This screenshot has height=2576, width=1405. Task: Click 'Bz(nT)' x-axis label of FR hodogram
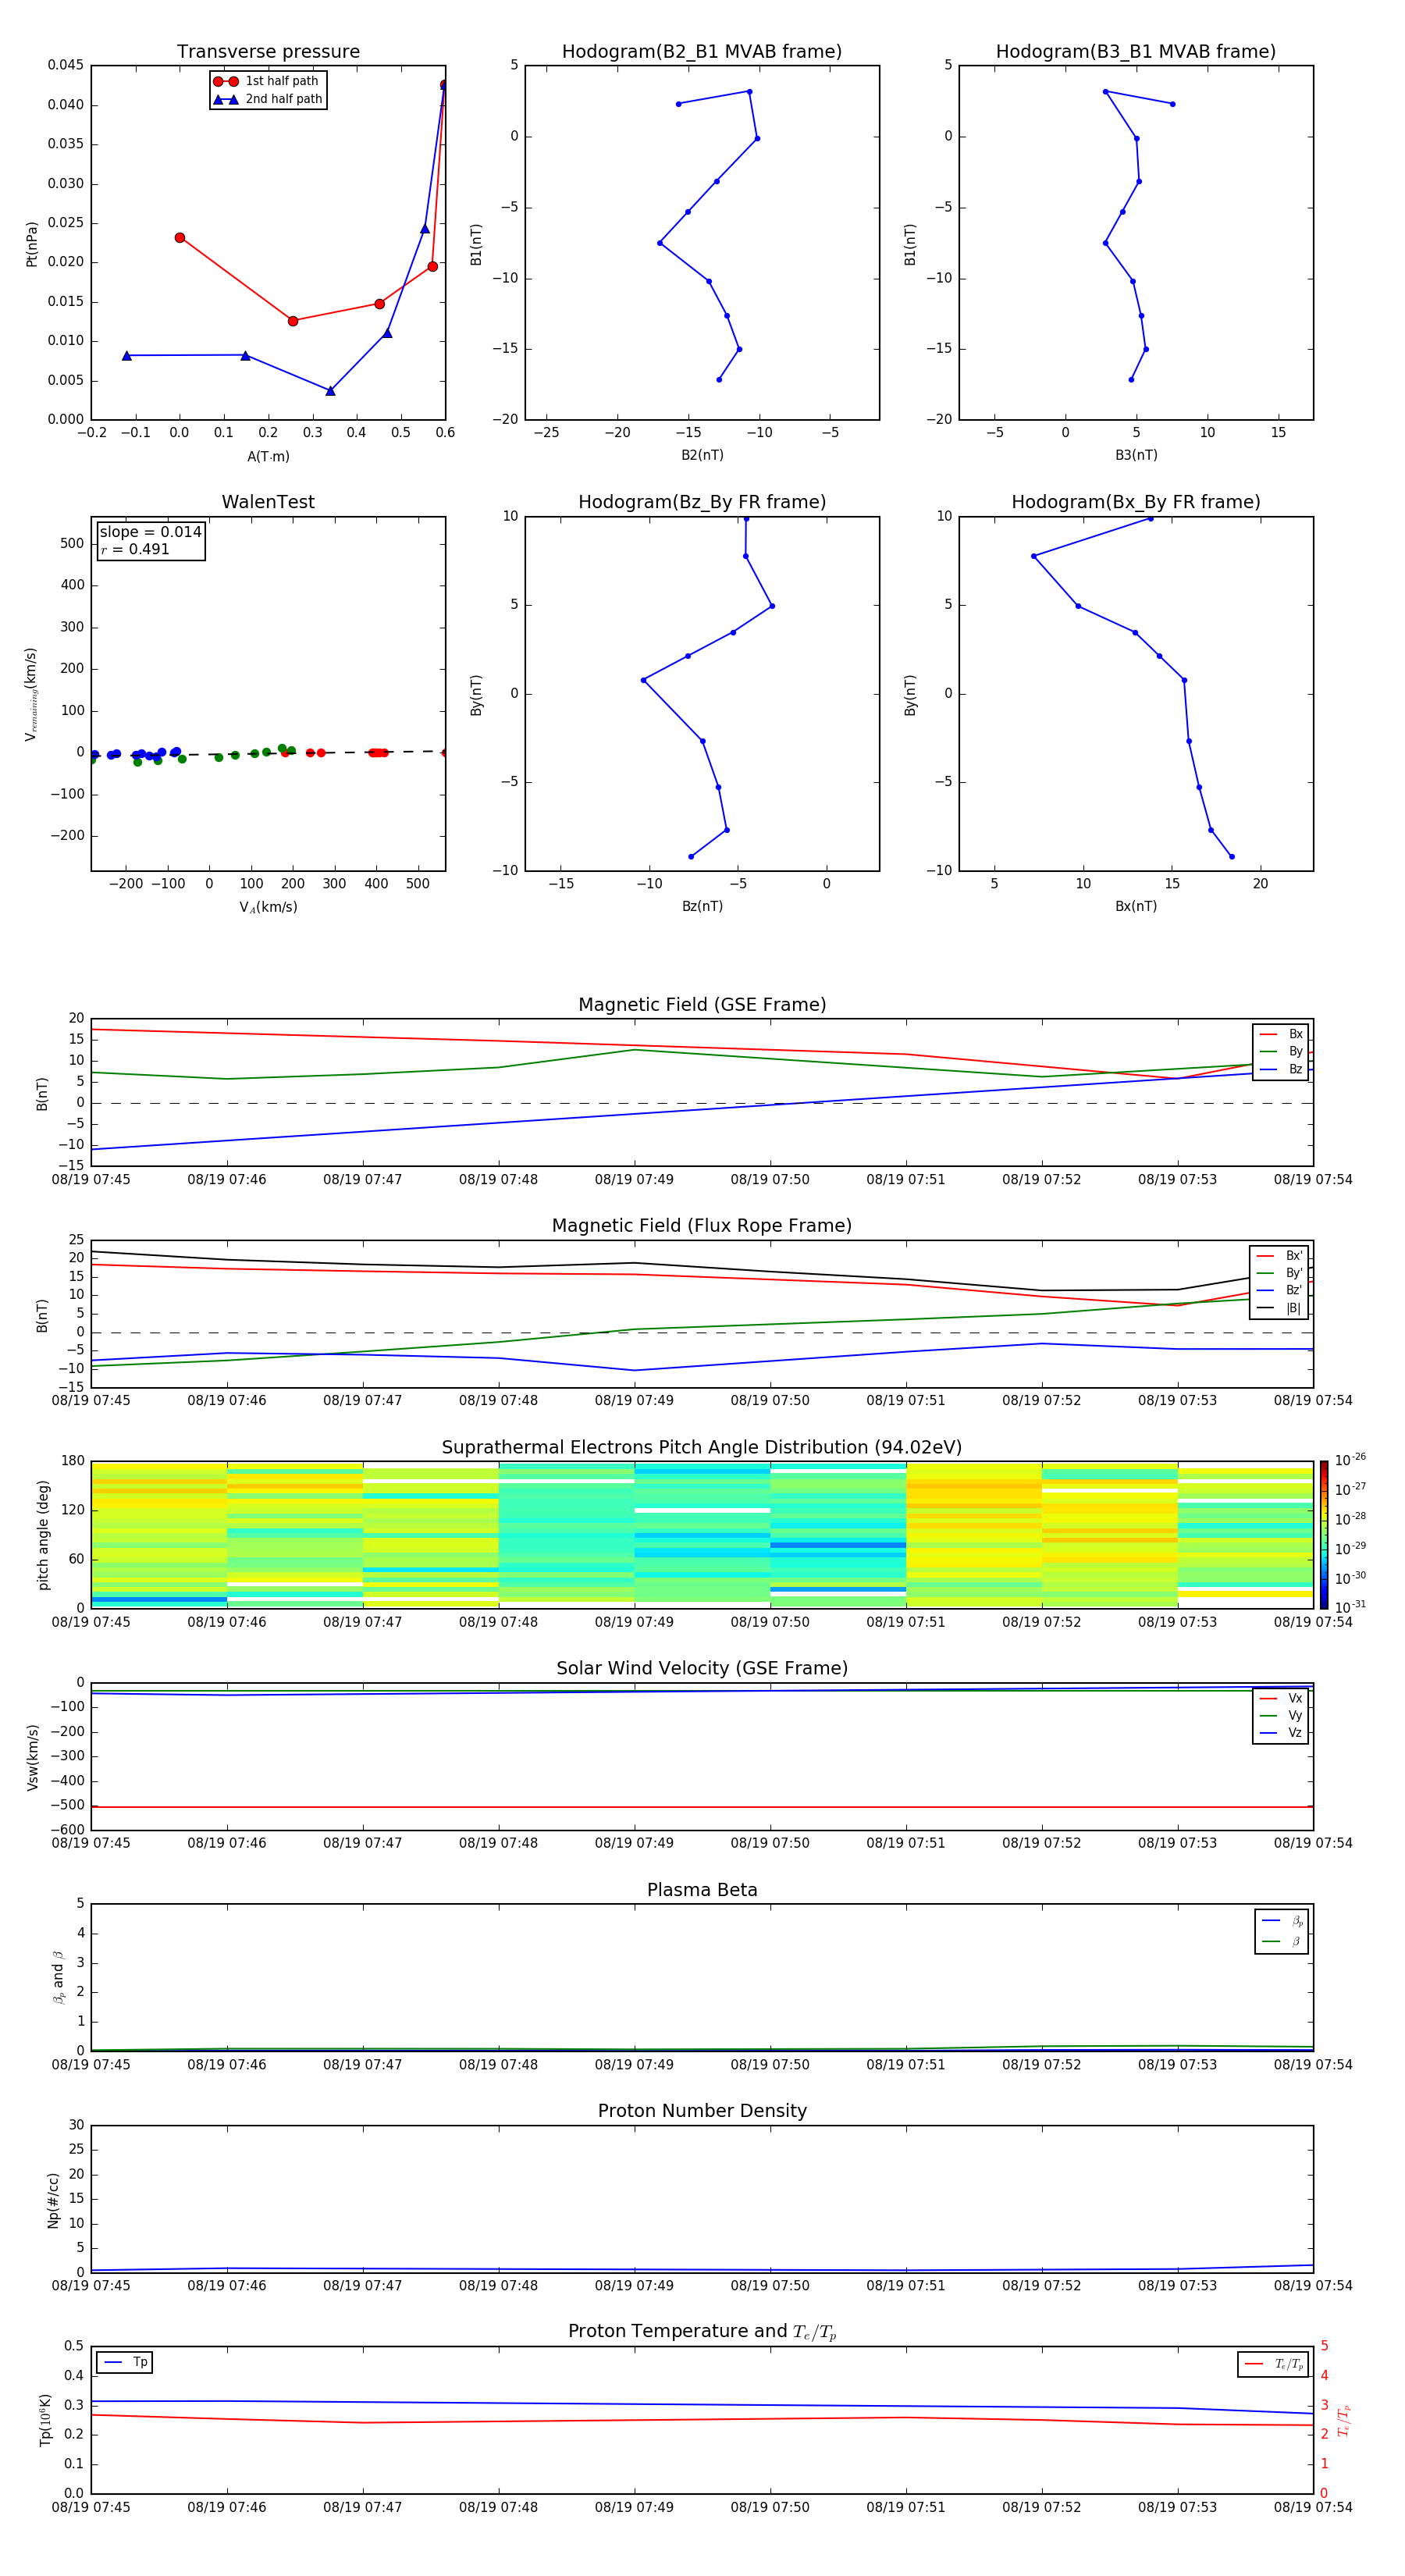click(702, 907)
